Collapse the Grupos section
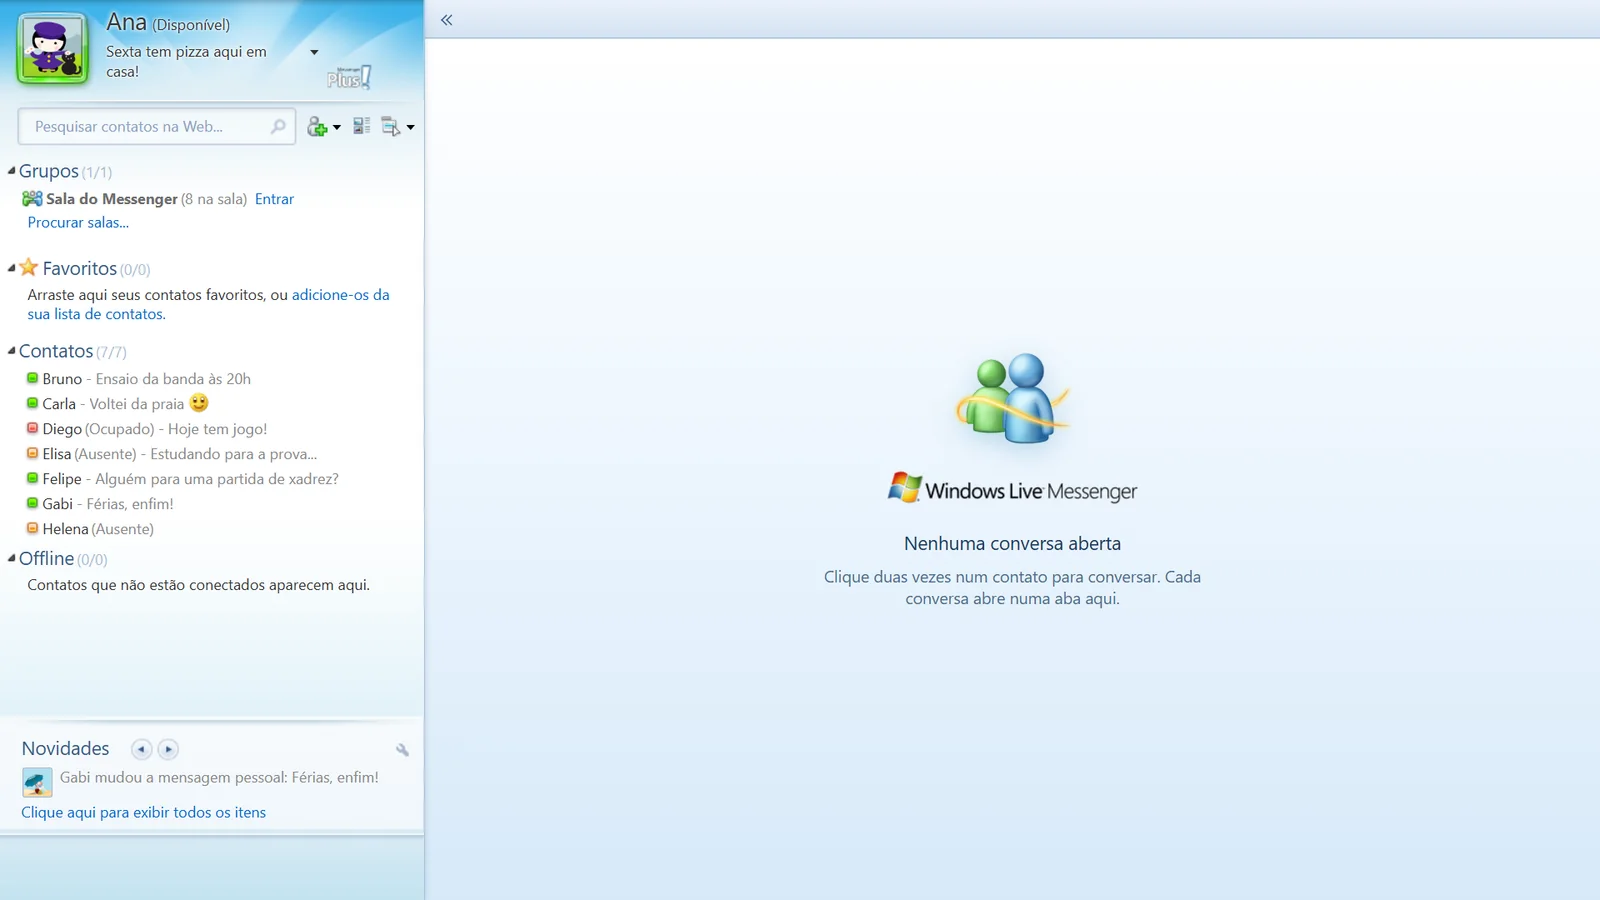The image size is (1600, 900). click(12, 171)
